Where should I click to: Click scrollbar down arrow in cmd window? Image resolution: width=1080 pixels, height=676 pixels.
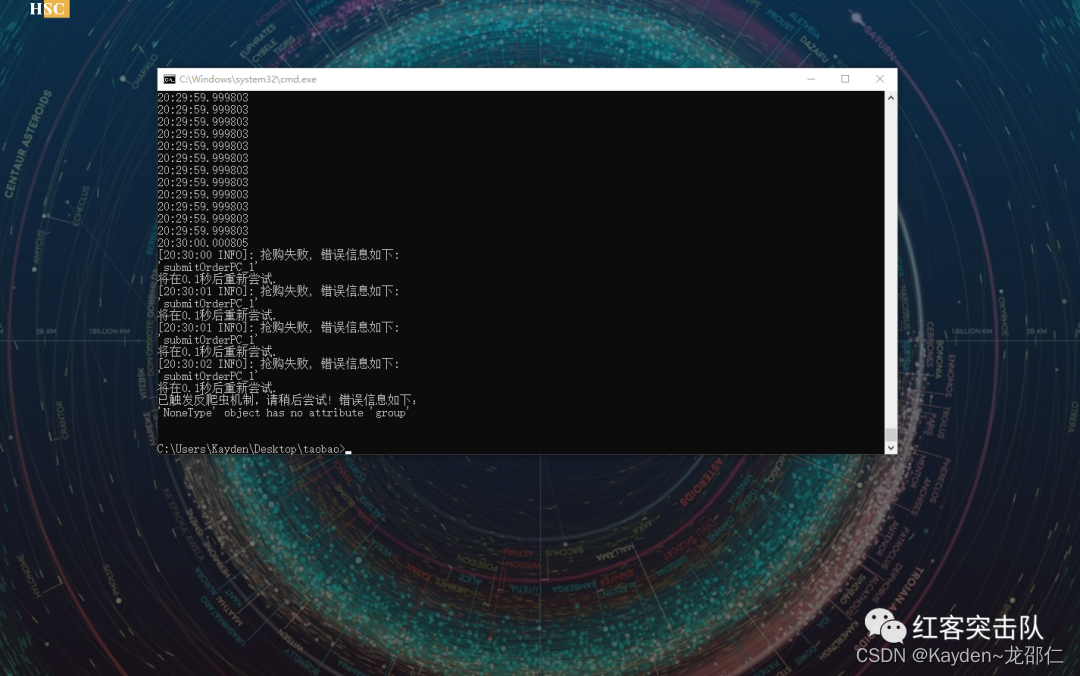coord(891,447)
